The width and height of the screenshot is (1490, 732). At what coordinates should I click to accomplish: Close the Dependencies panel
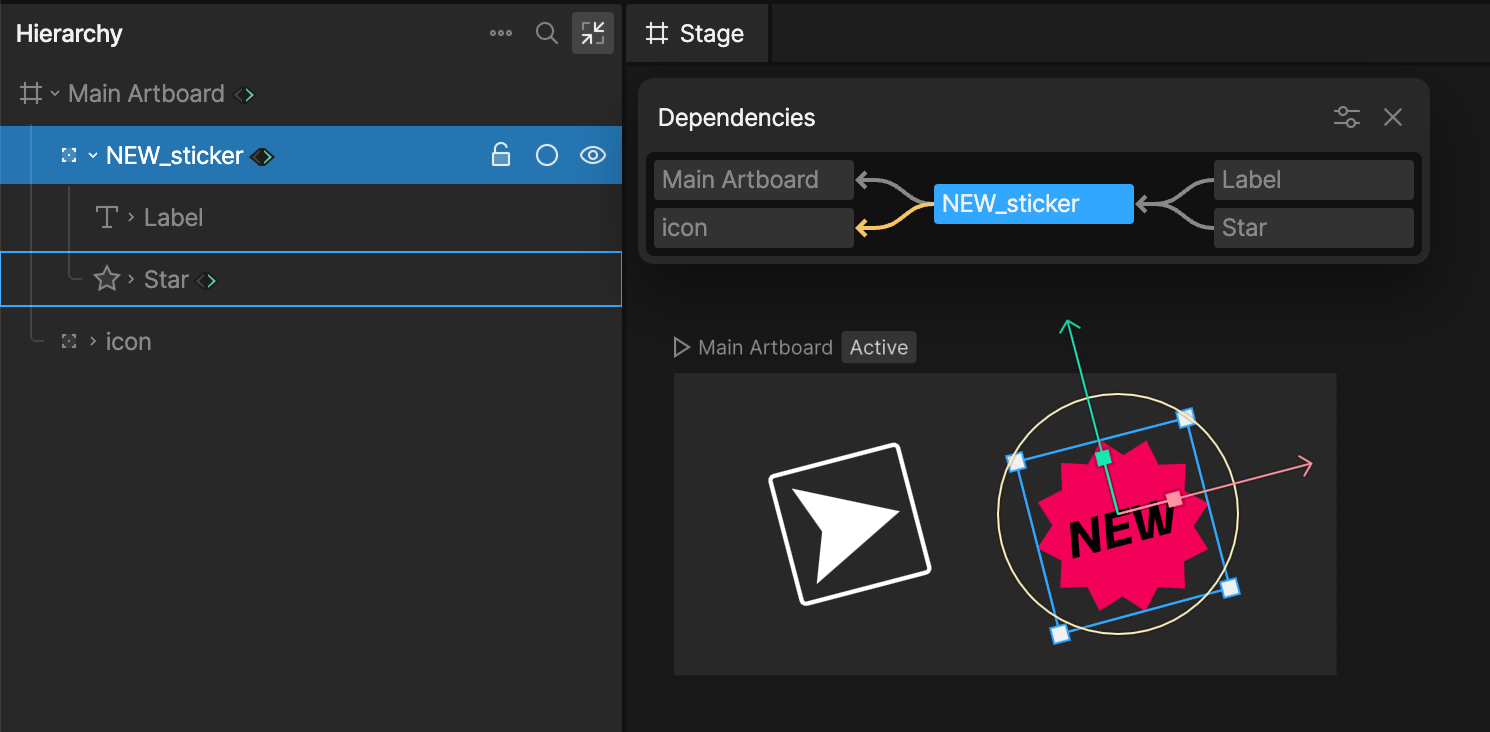click(1393, 117)
